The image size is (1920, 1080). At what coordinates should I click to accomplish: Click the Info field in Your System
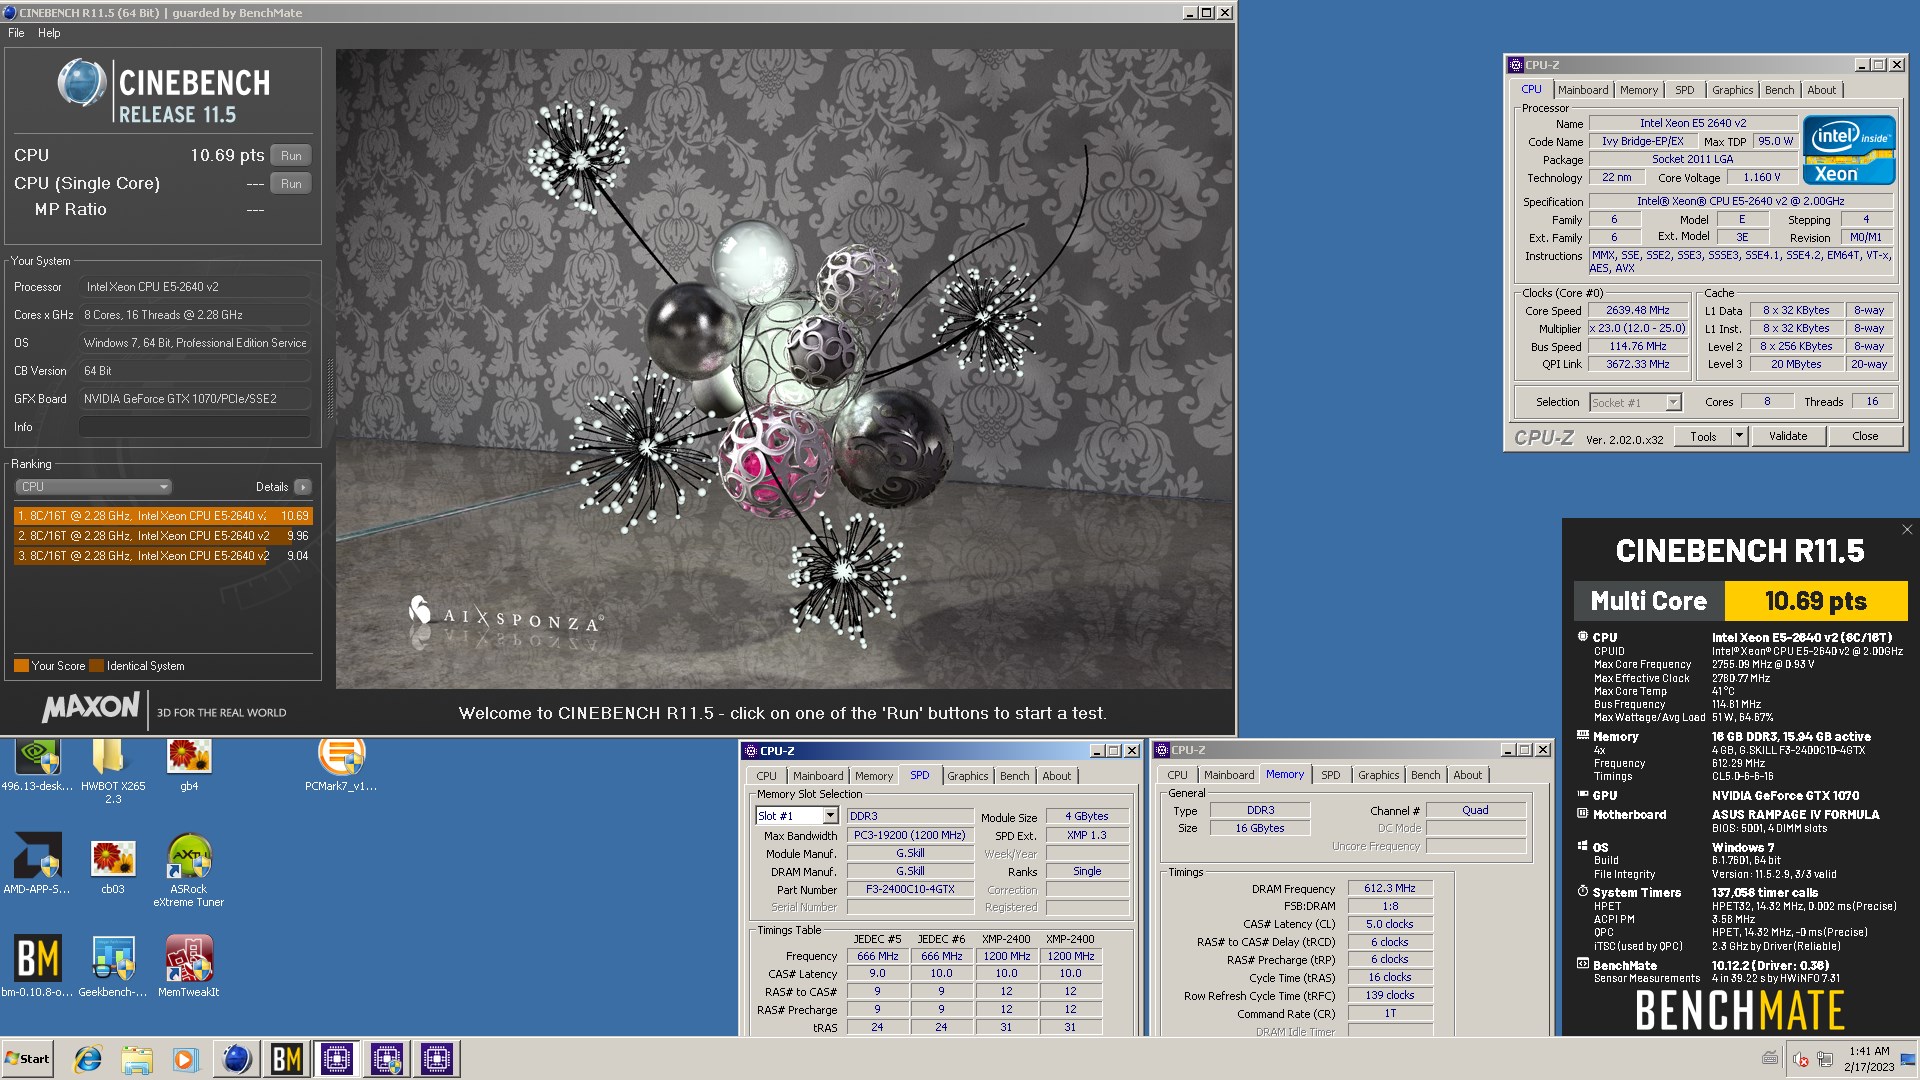click(x=194, y=427)
